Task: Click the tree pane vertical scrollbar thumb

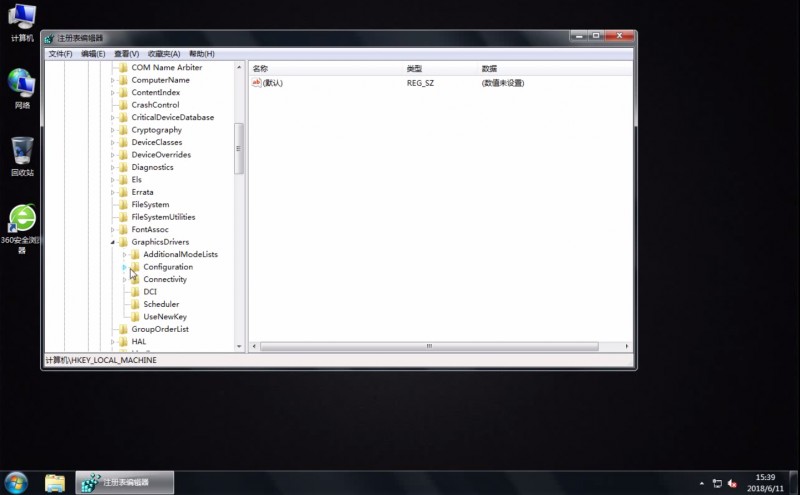Action: click(x=239, y=148)
